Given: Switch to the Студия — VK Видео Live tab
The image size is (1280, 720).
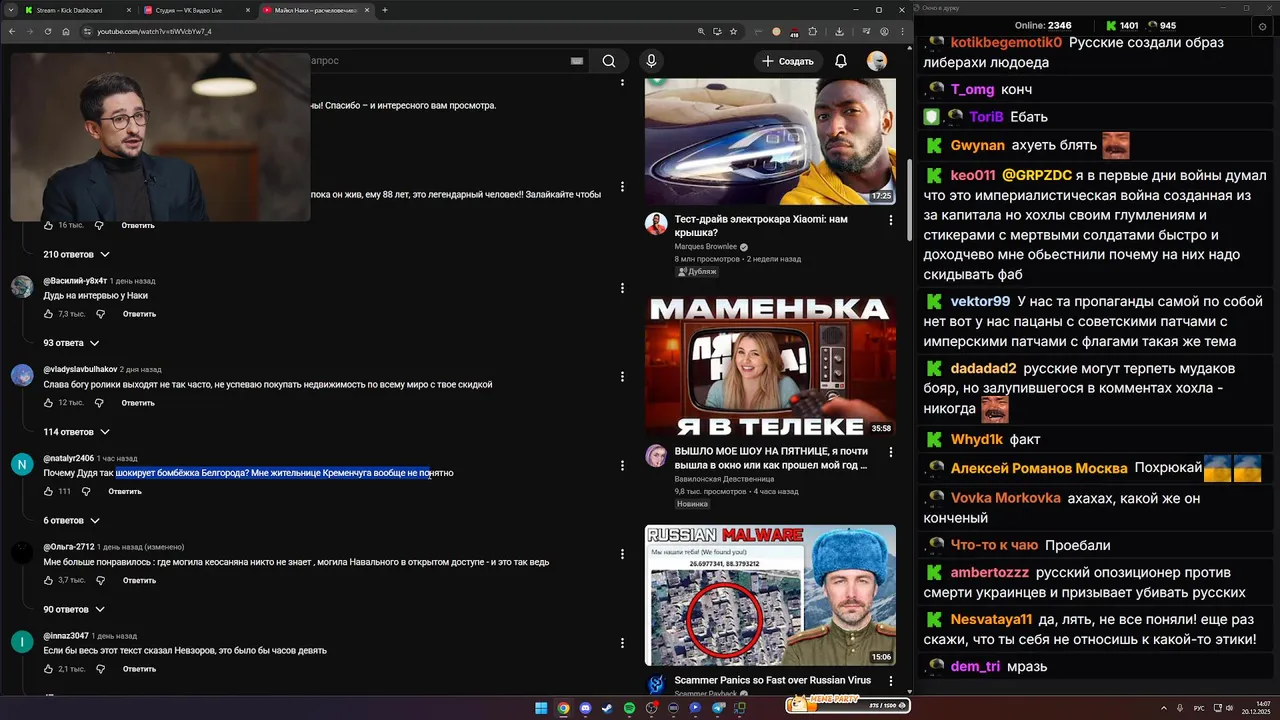Looking at the screenshot, I should tap(197, 10).
